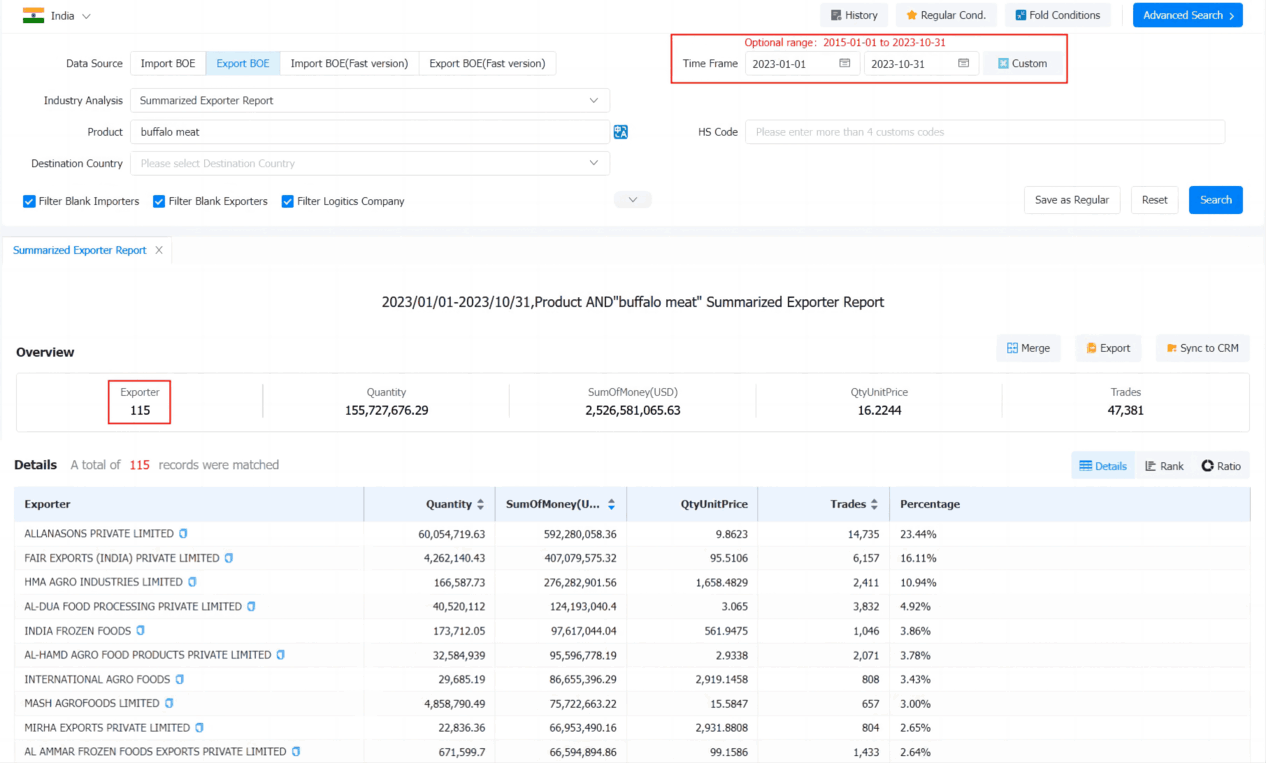Copy INDIA FROZEN FOODS name icon
This screenshot has height=763, width=1266.
pos(140,631)
